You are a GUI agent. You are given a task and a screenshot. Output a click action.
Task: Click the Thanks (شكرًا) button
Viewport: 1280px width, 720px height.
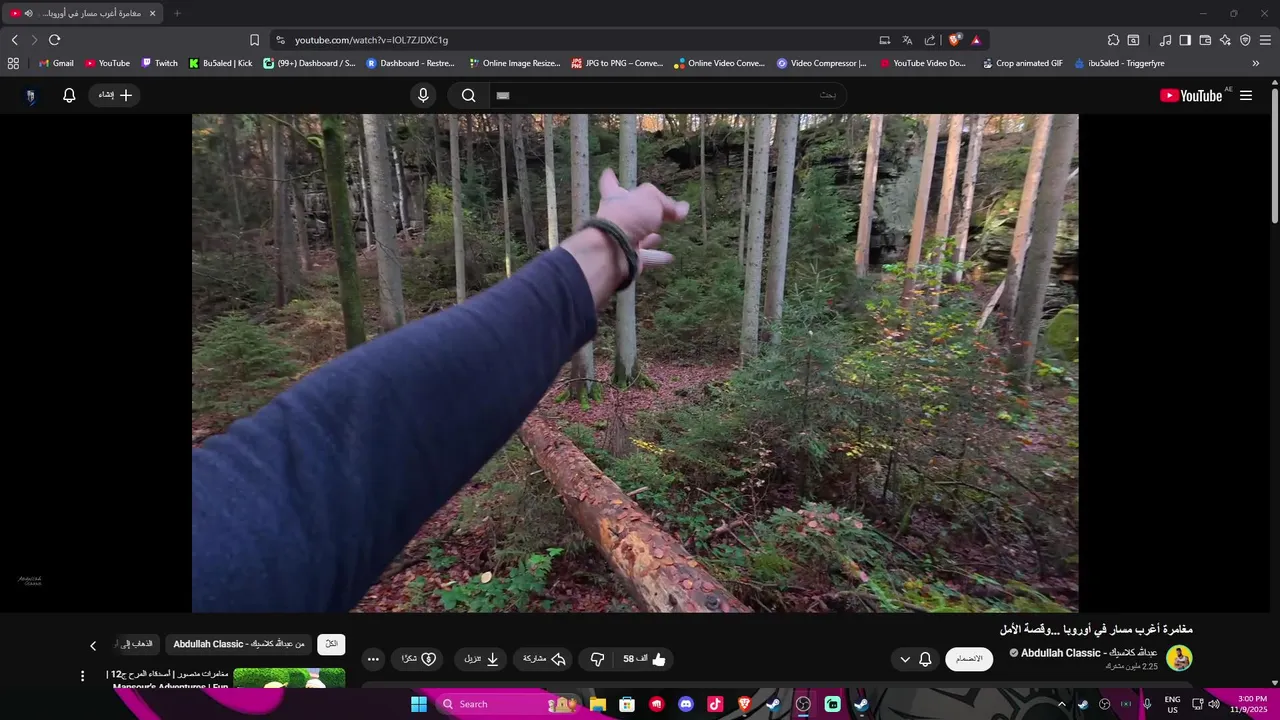point(419,659)
